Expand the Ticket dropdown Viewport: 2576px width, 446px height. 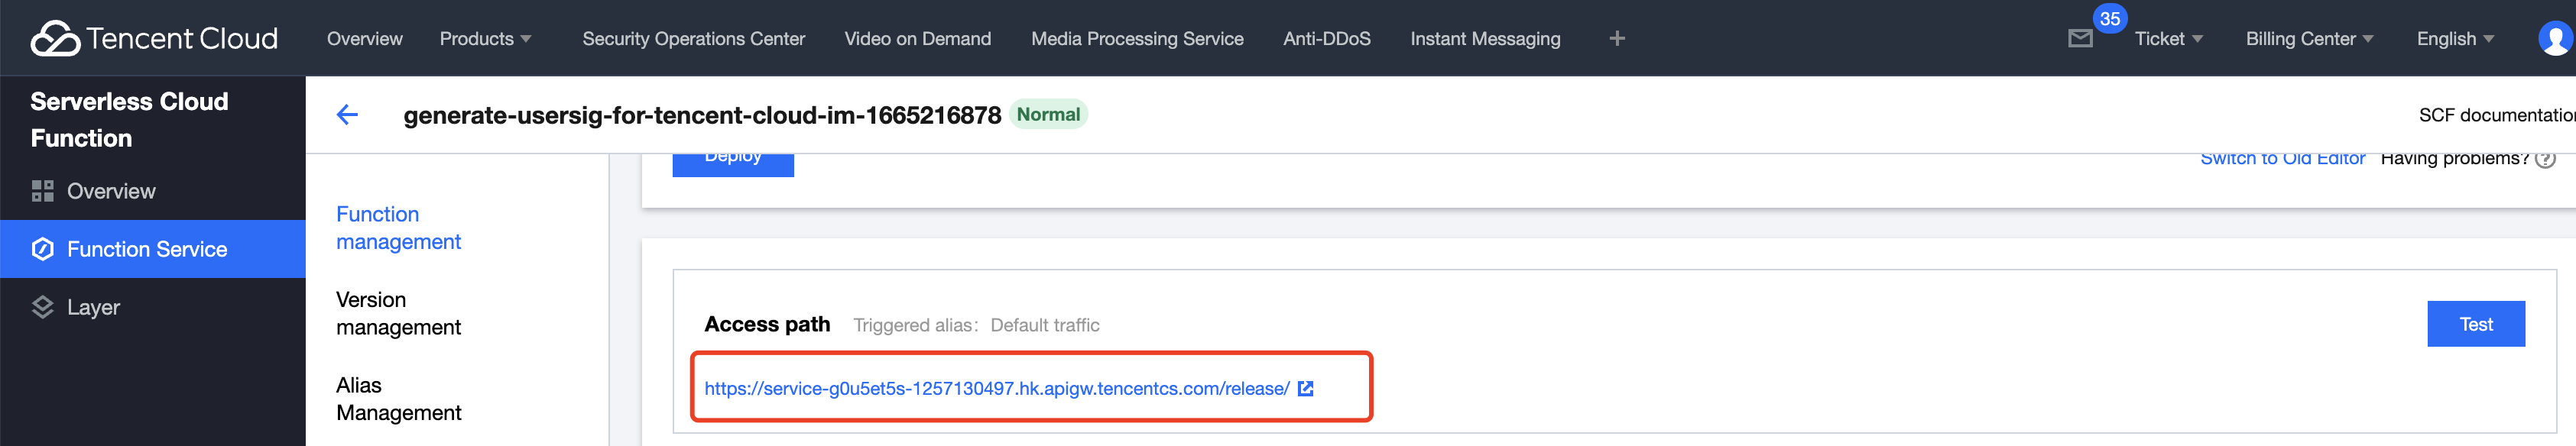[2168, 38]
